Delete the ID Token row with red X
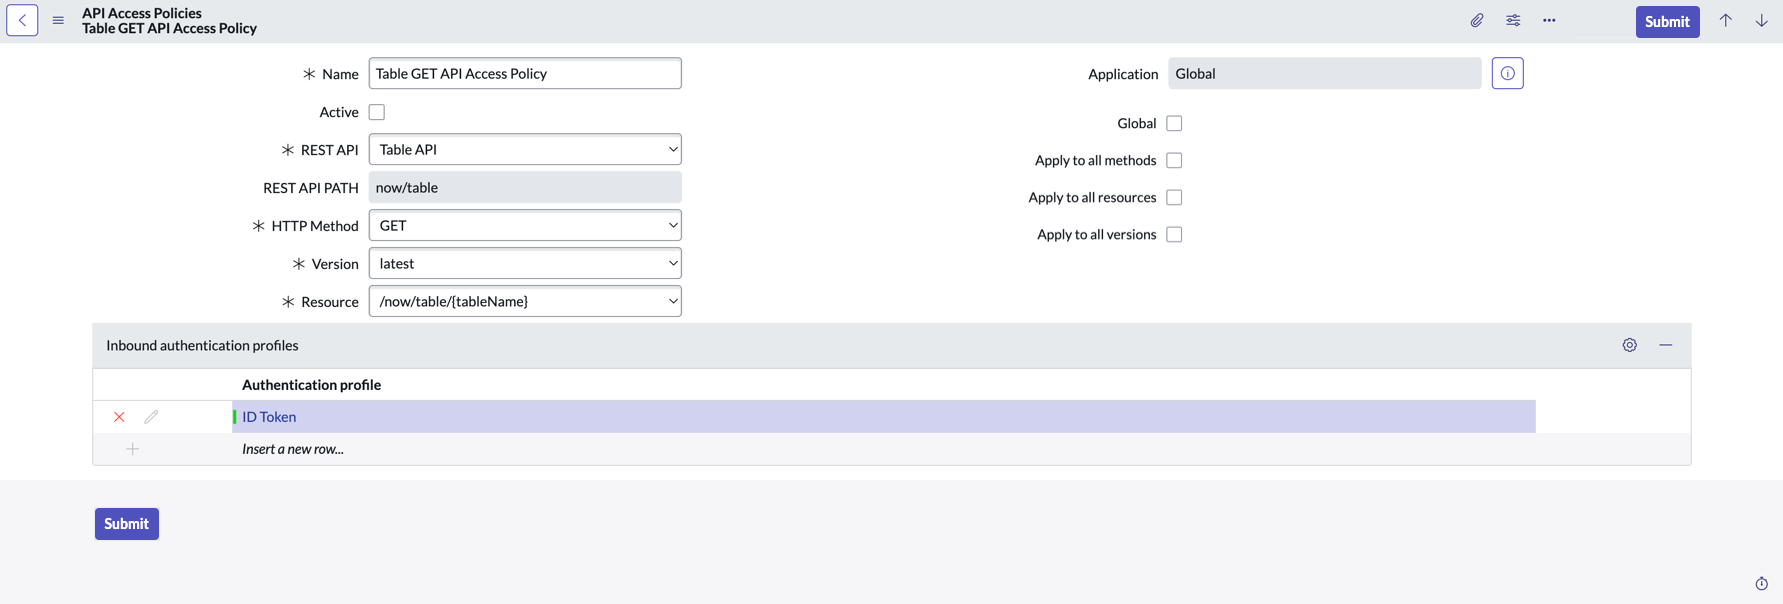Viewport: 1783px width, 604px height. point(119,417)
